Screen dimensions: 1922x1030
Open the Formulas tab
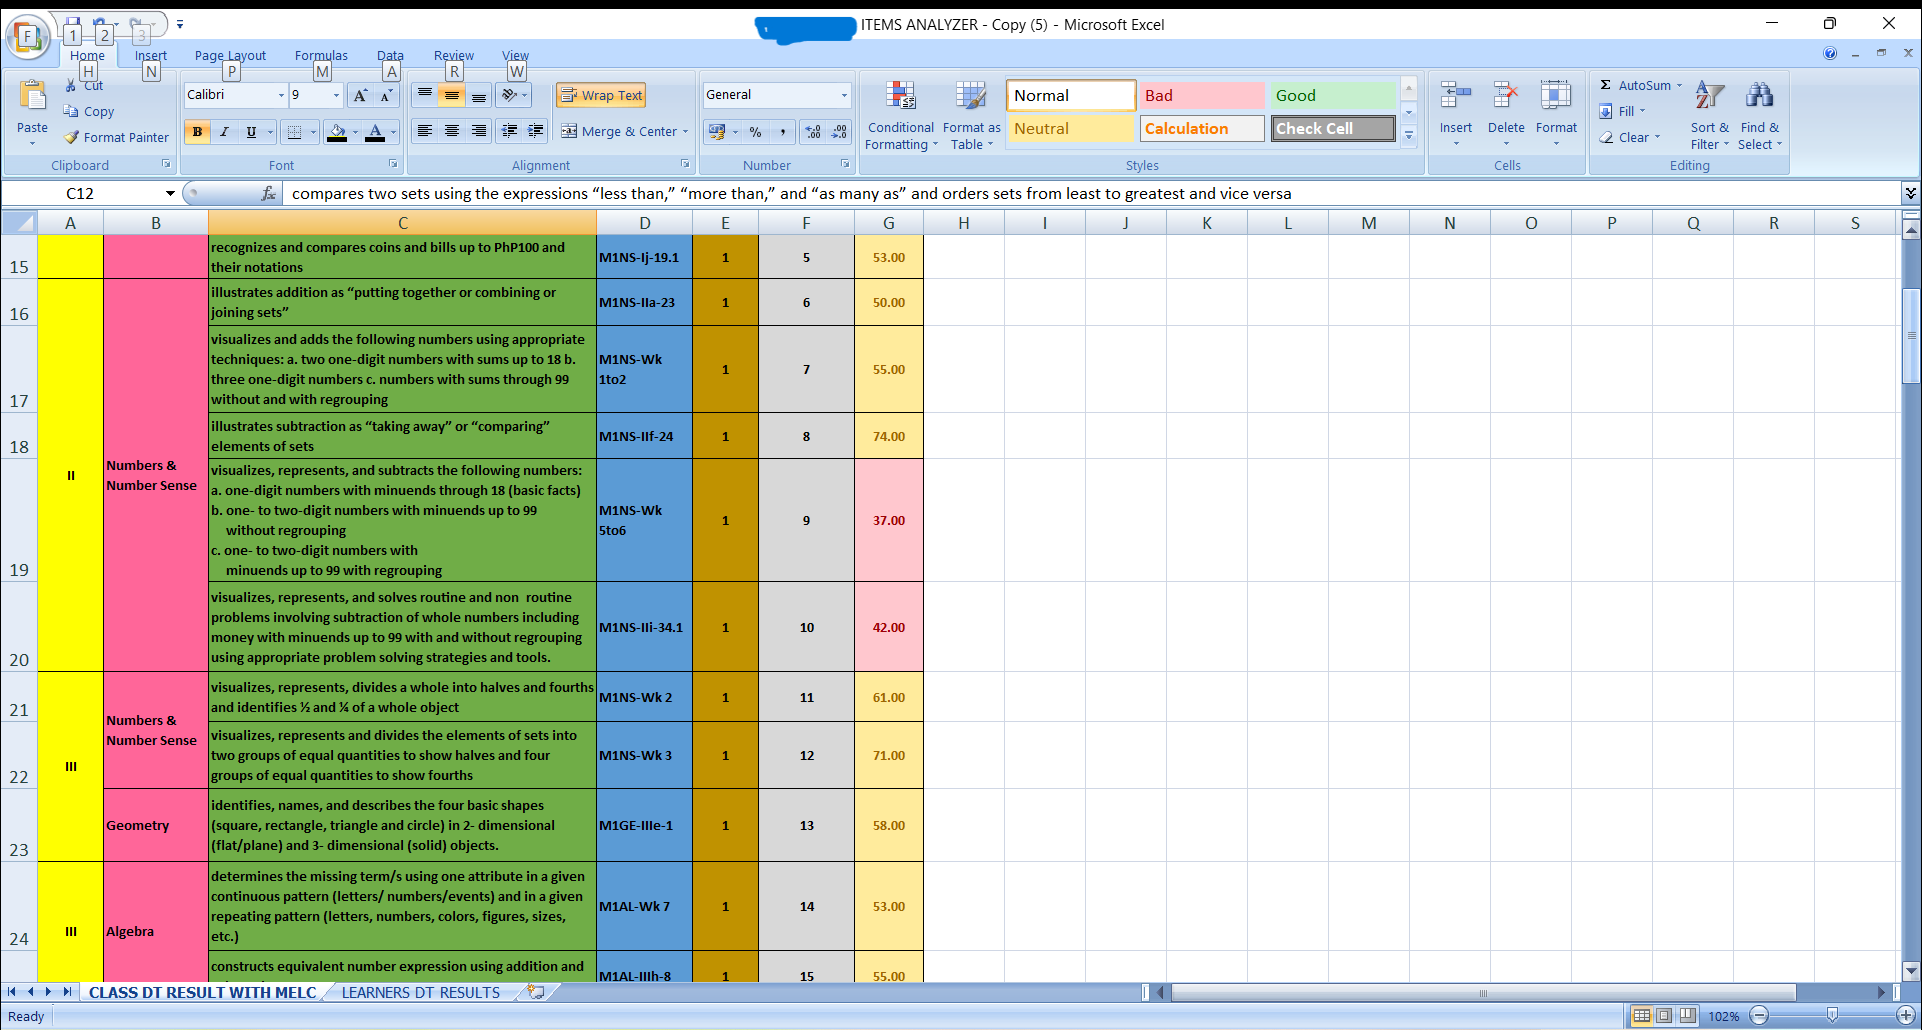coord(321,56)
